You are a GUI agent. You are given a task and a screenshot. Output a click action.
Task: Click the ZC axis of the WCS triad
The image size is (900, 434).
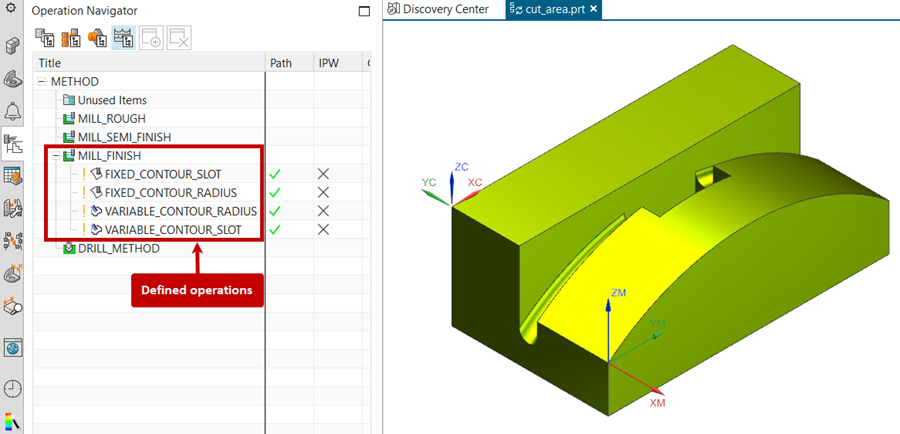(x=452, y=184)
